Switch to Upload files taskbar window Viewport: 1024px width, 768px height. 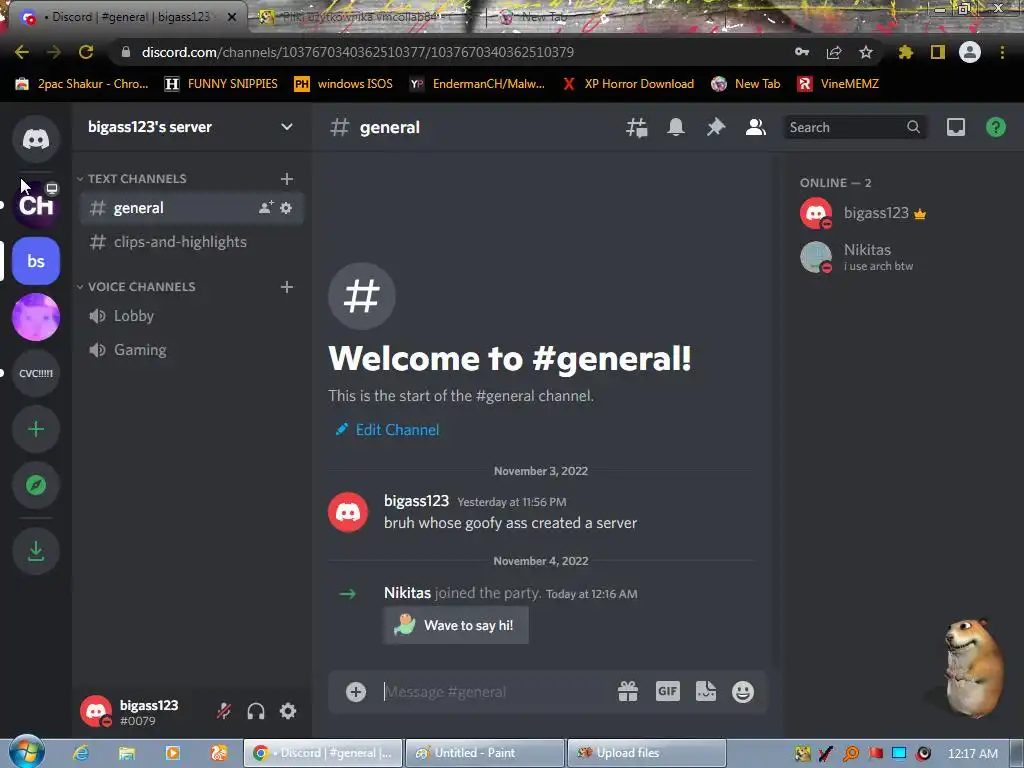[647, 753]
